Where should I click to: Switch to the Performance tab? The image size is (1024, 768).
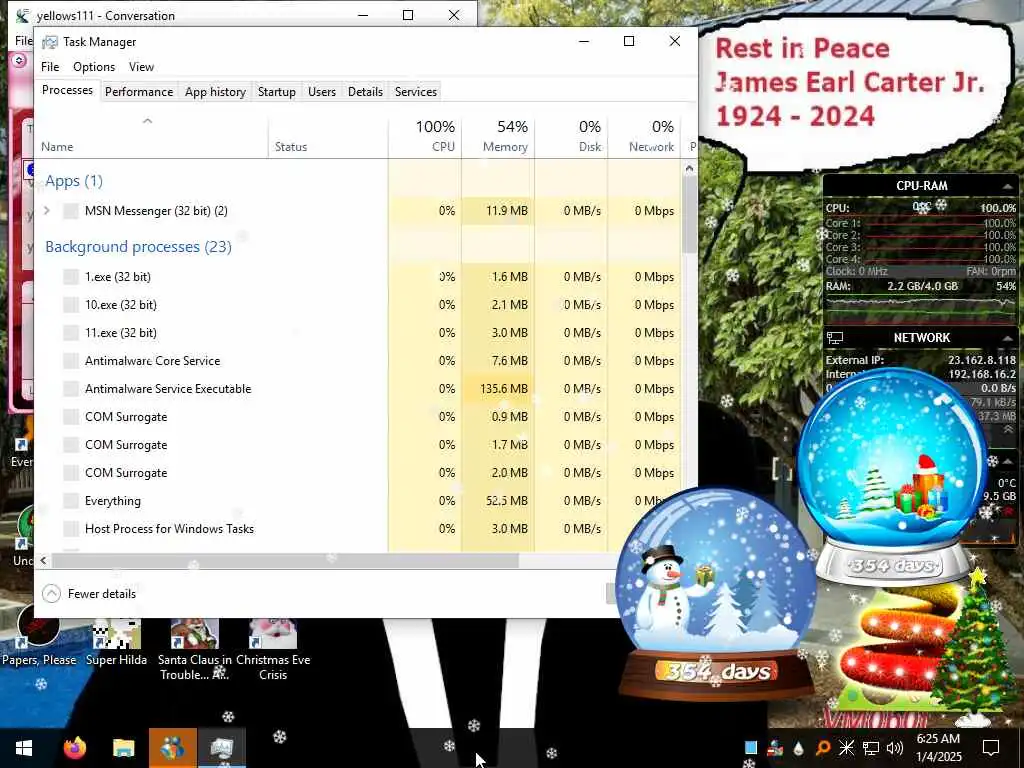139,91
